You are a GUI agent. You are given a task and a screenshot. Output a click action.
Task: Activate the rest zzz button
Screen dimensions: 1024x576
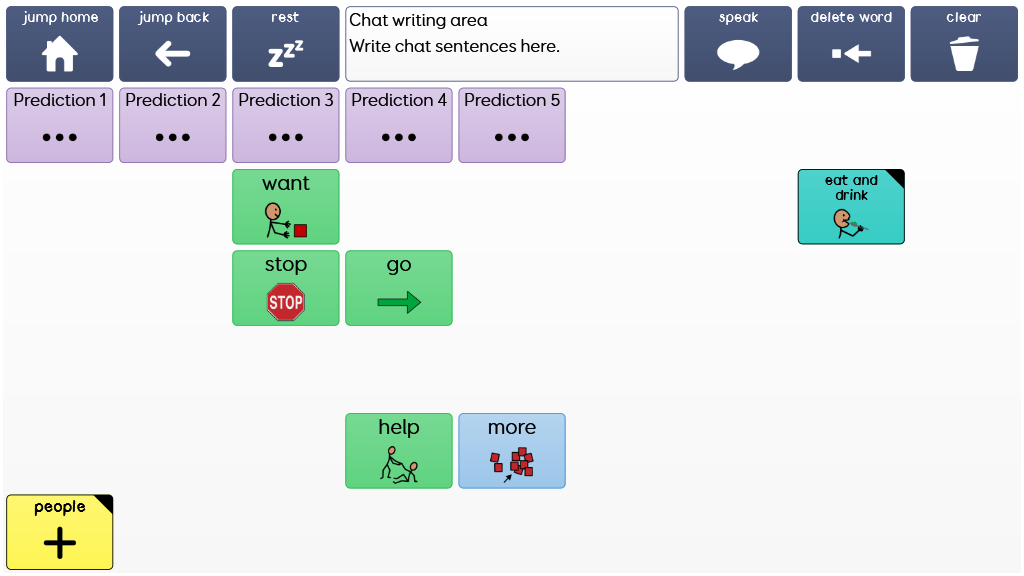(x=285, y=44)
